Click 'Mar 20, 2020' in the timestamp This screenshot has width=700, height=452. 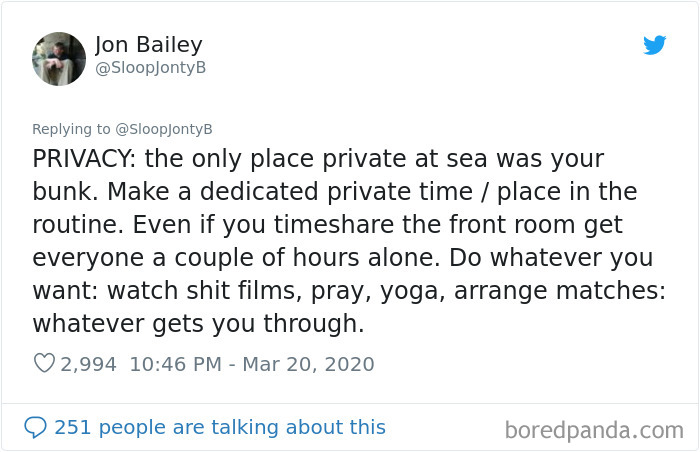click(308, 364)
